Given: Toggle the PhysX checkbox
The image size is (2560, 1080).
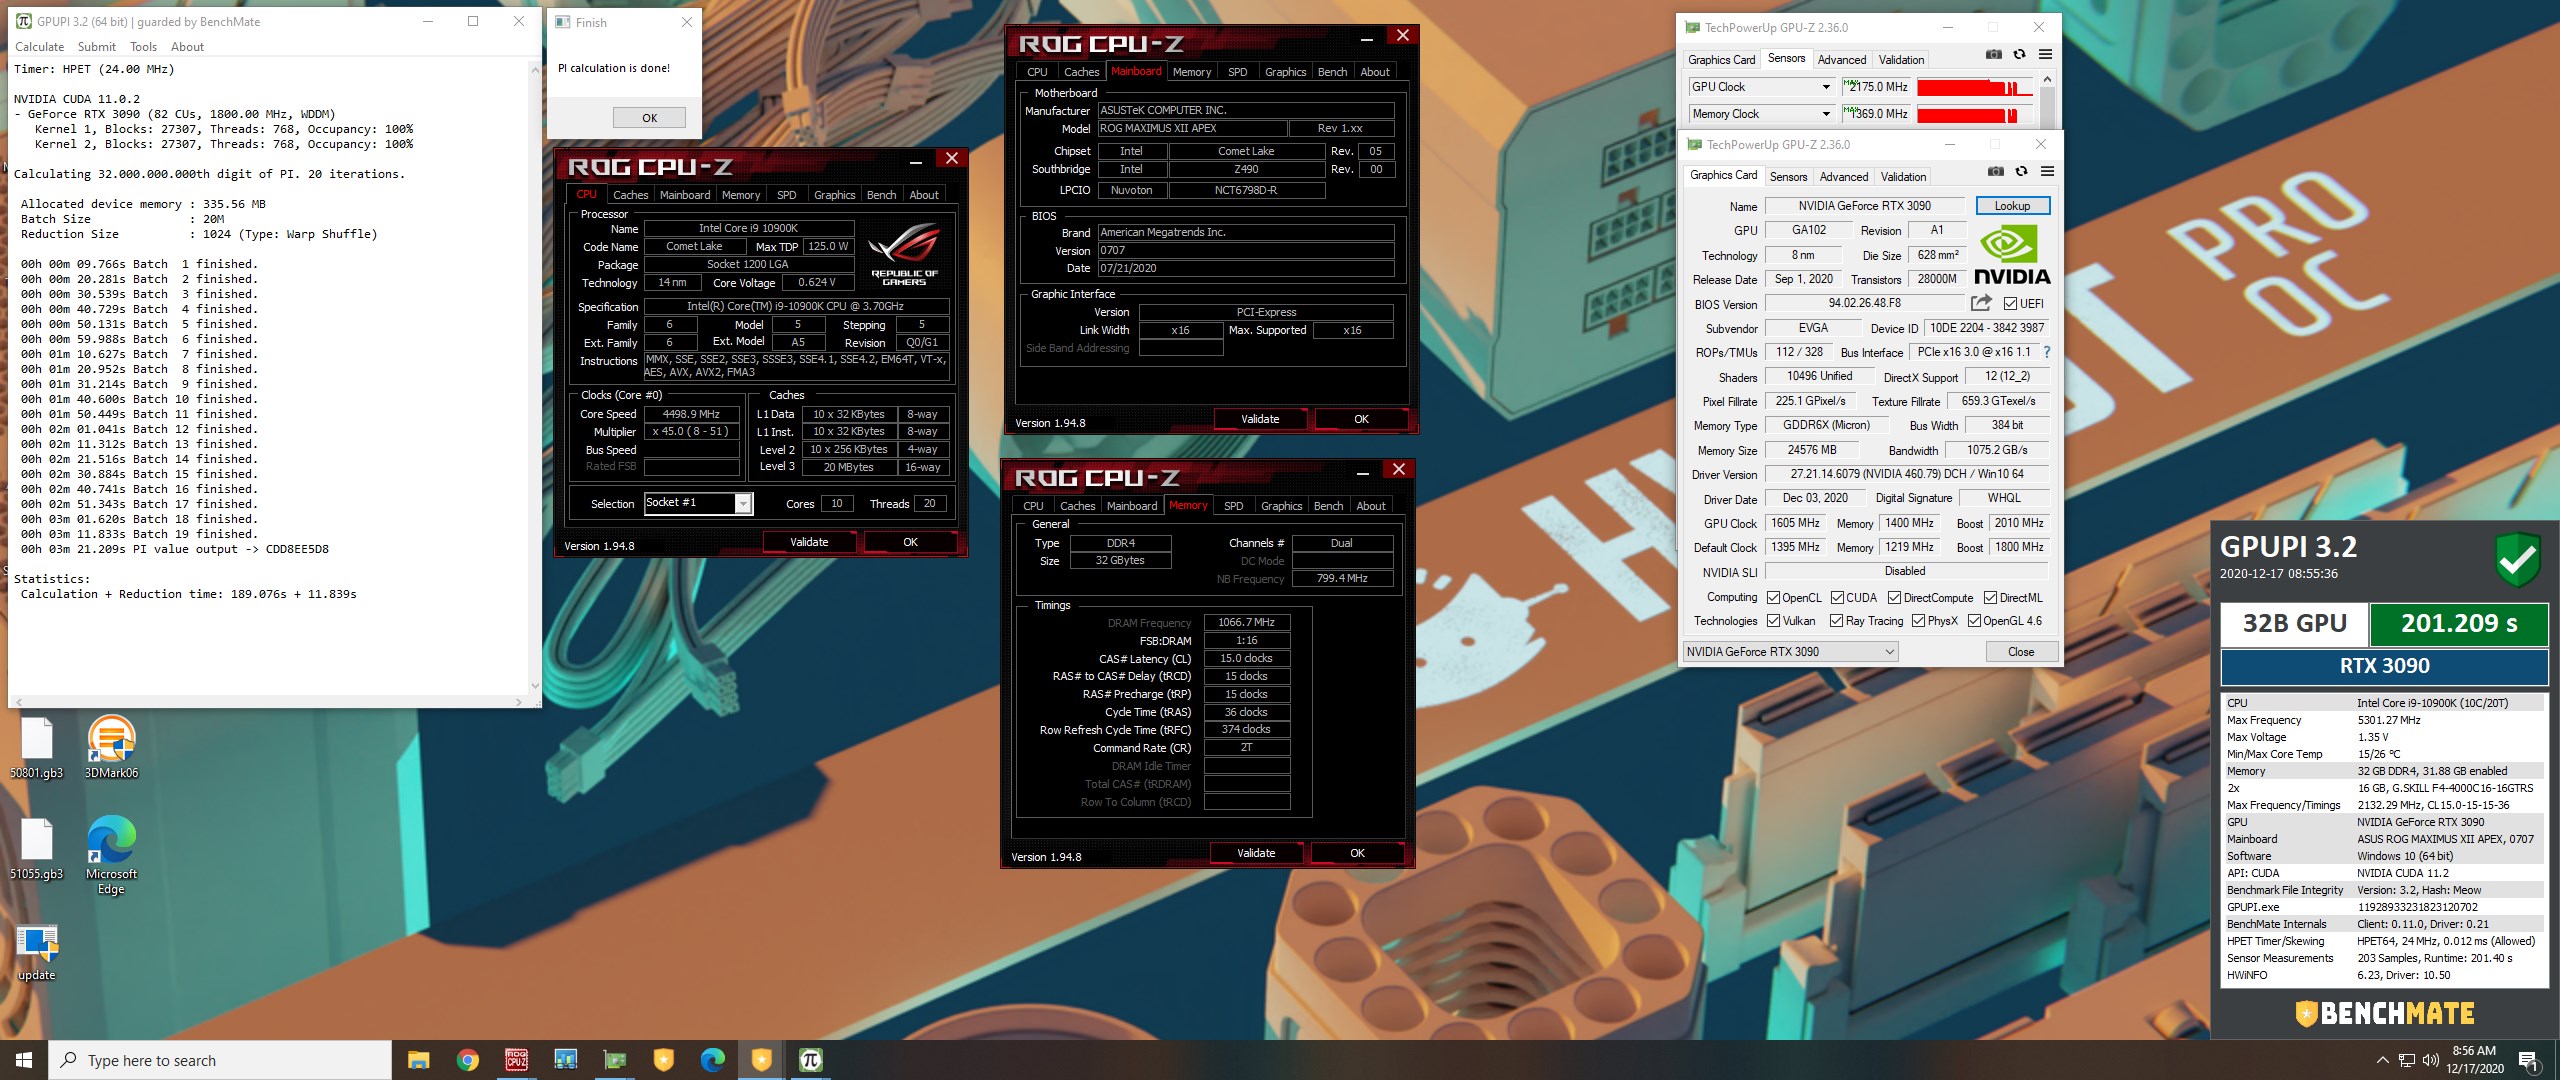Looking at the screenshot, I should click(1918, 621).
